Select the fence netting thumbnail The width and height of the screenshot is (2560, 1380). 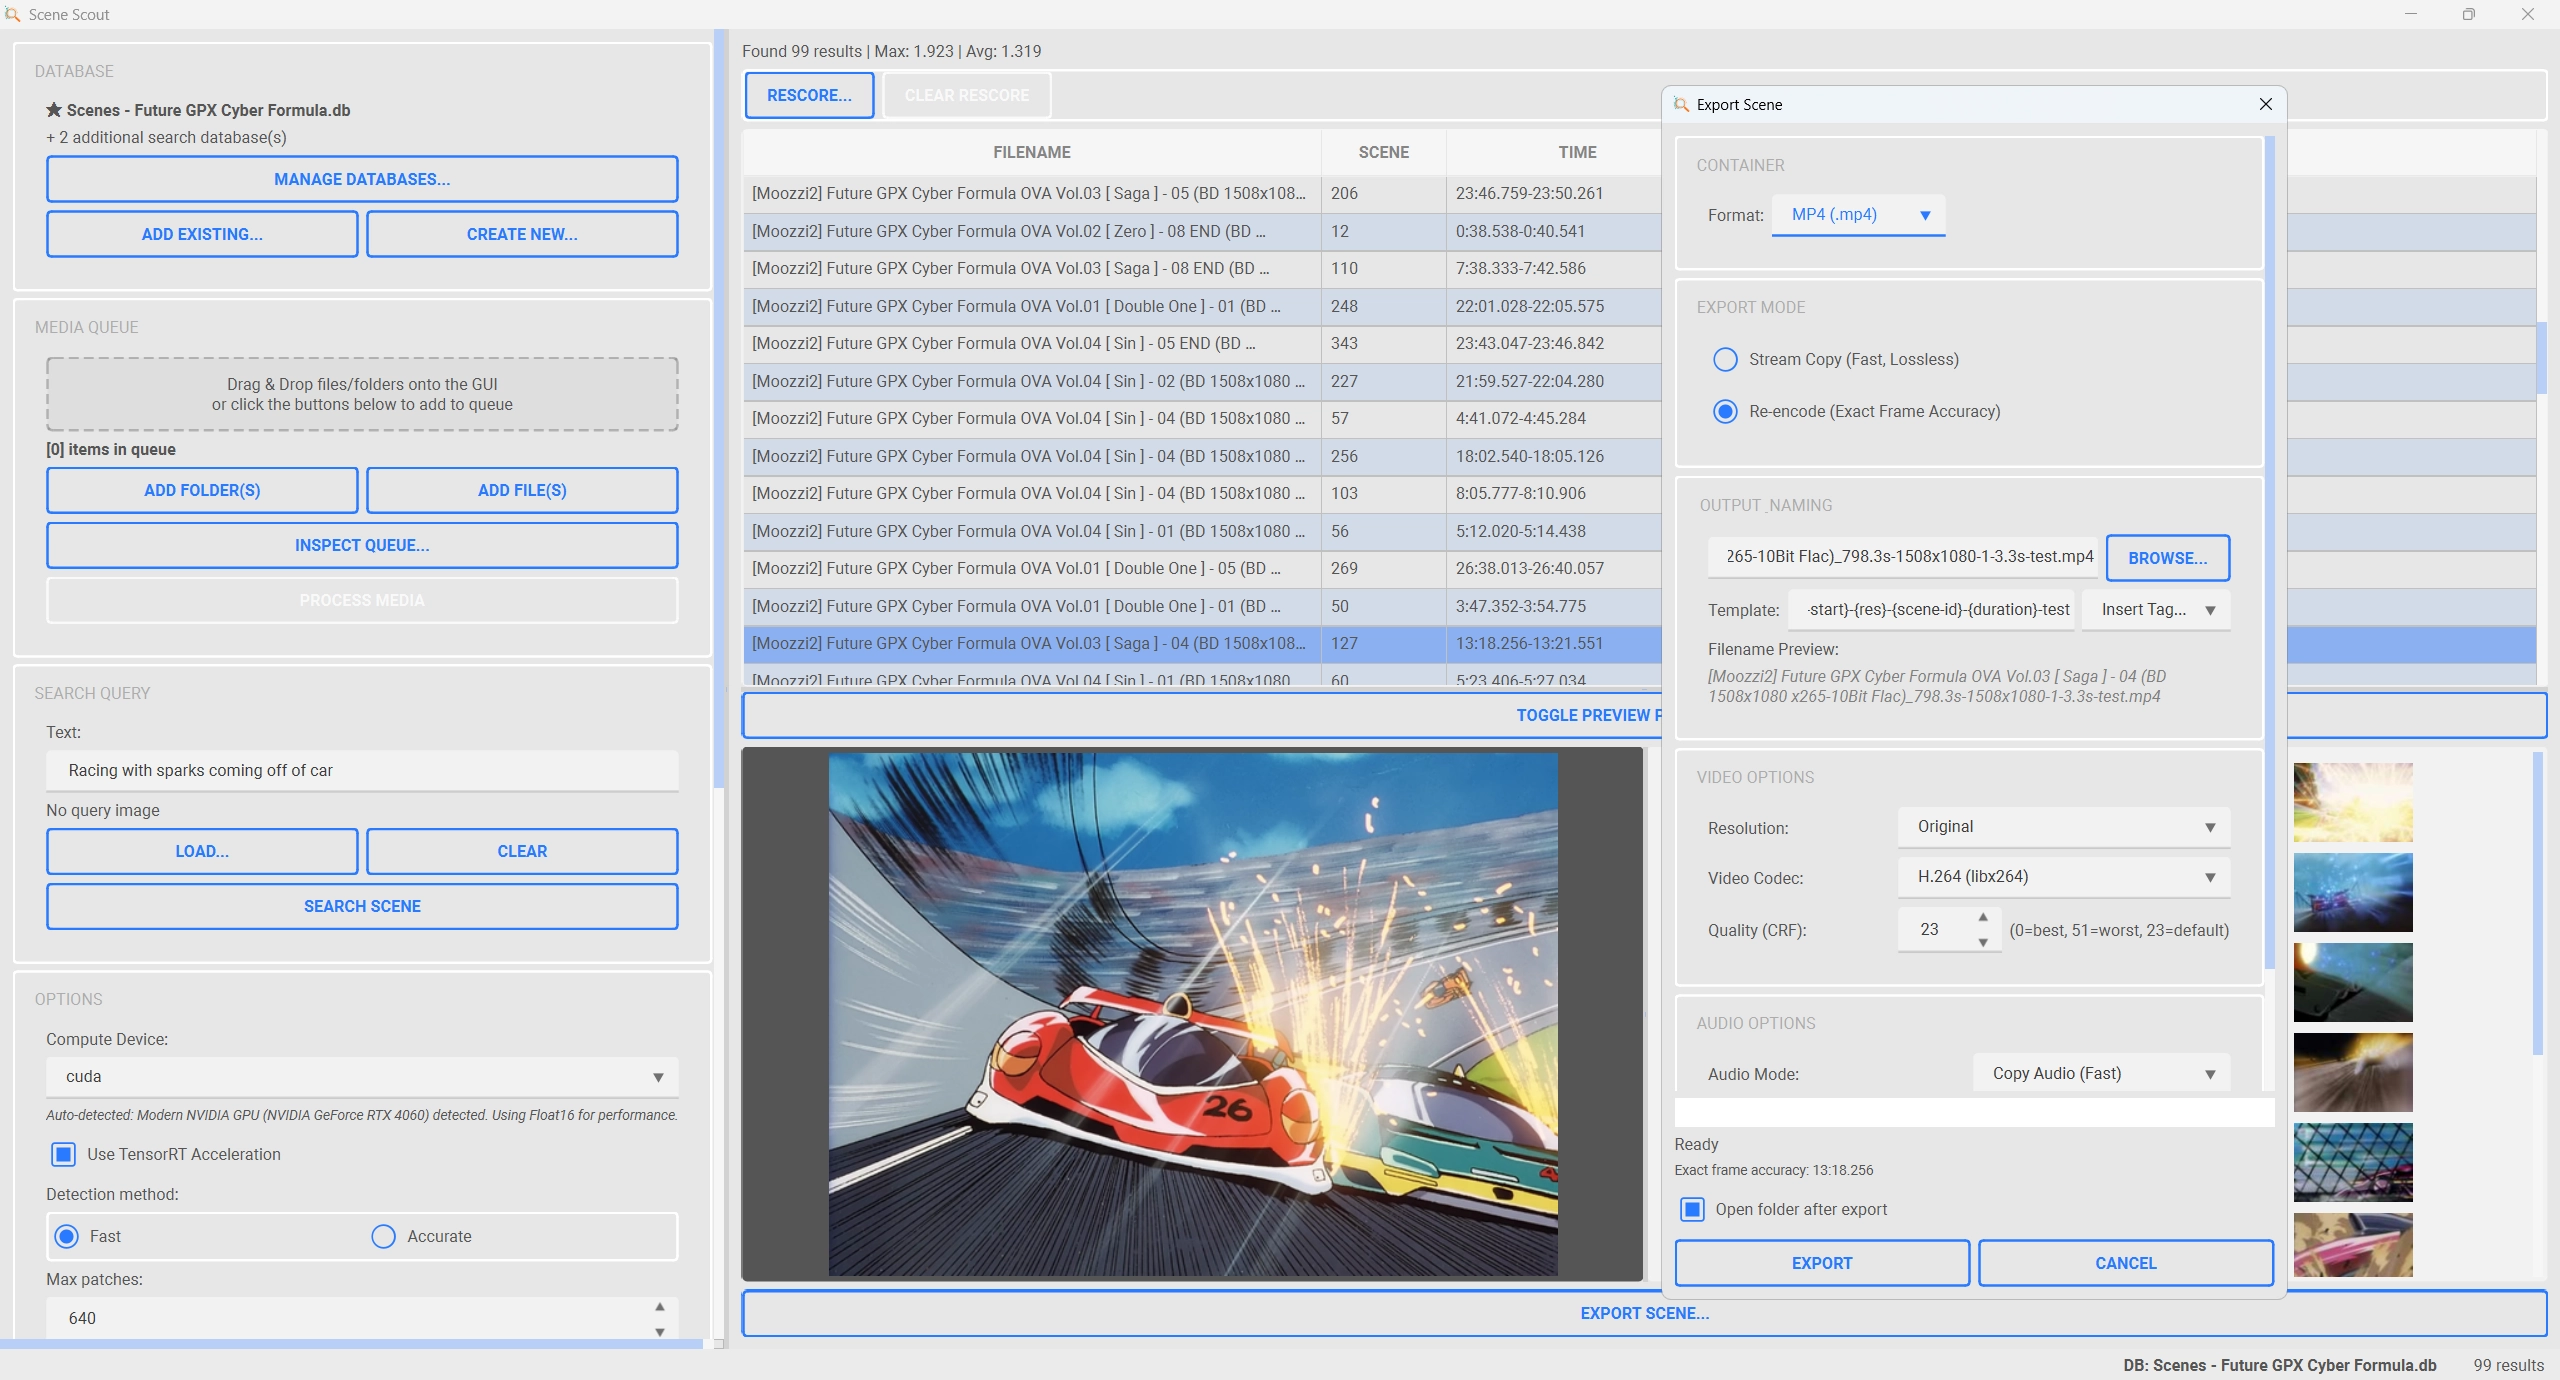2353,1162
